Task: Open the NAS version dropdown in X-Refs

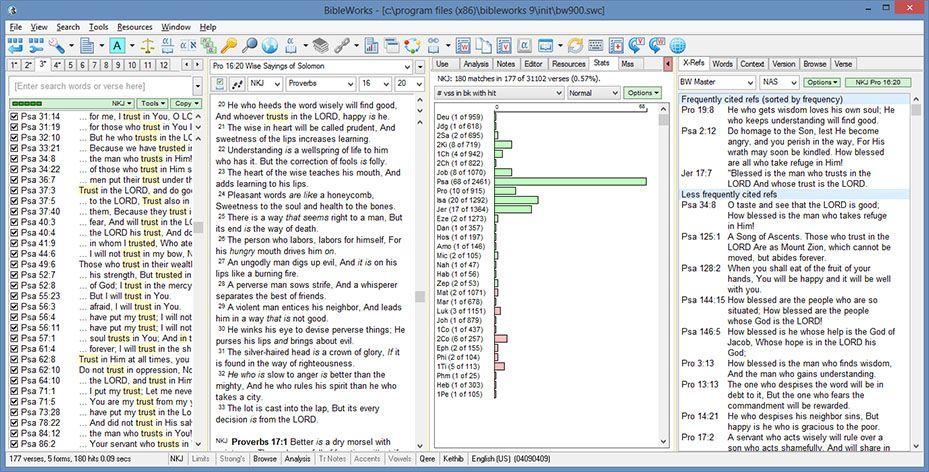Action: (779, 82)
